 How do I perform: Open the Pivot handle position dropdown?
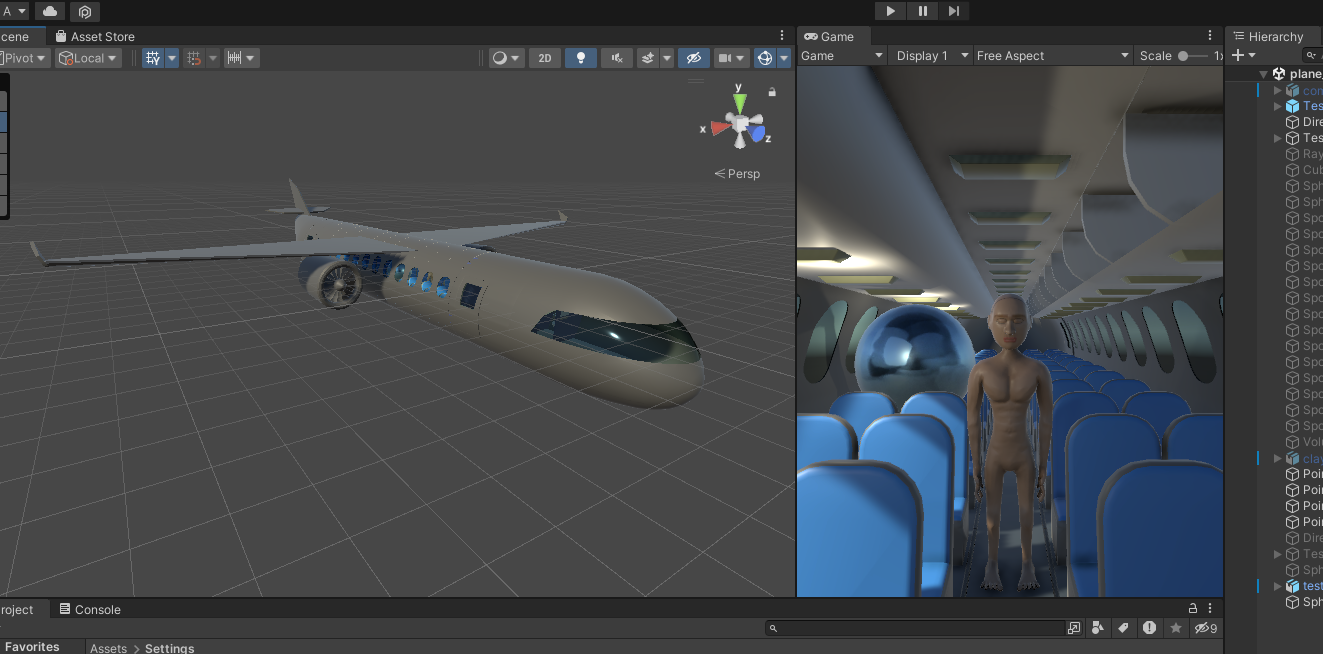[x=24, y=58]
